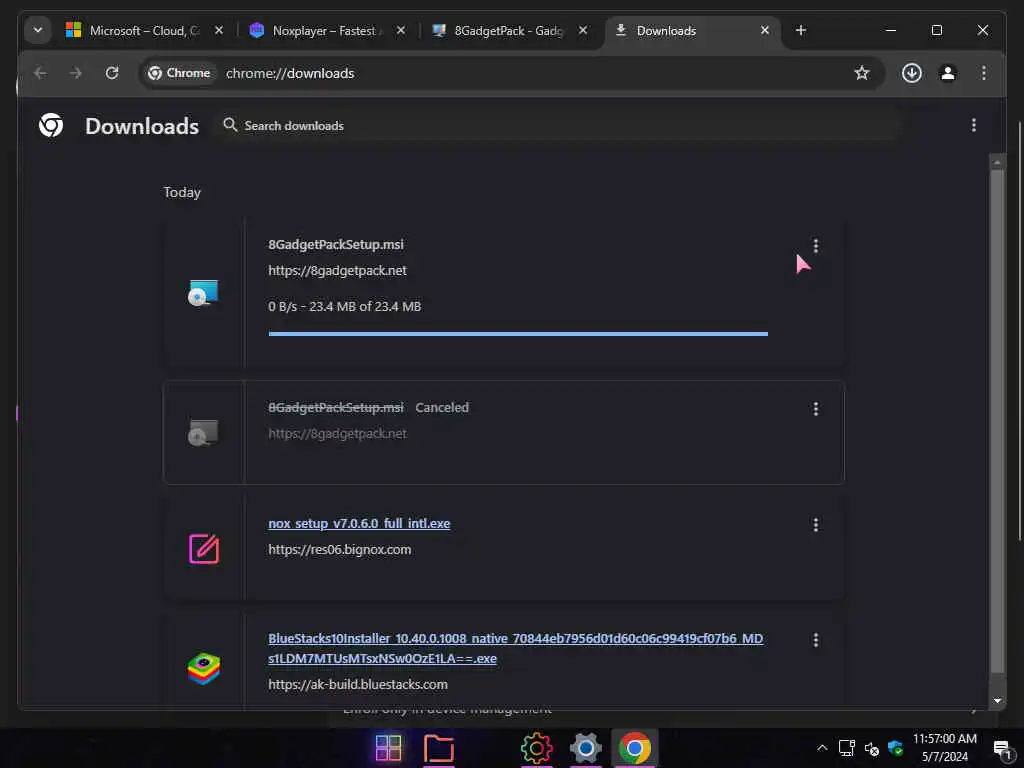Open File Explorer from the taskbar
Viewport: 1024px width, 768px height.
point(439,748)
